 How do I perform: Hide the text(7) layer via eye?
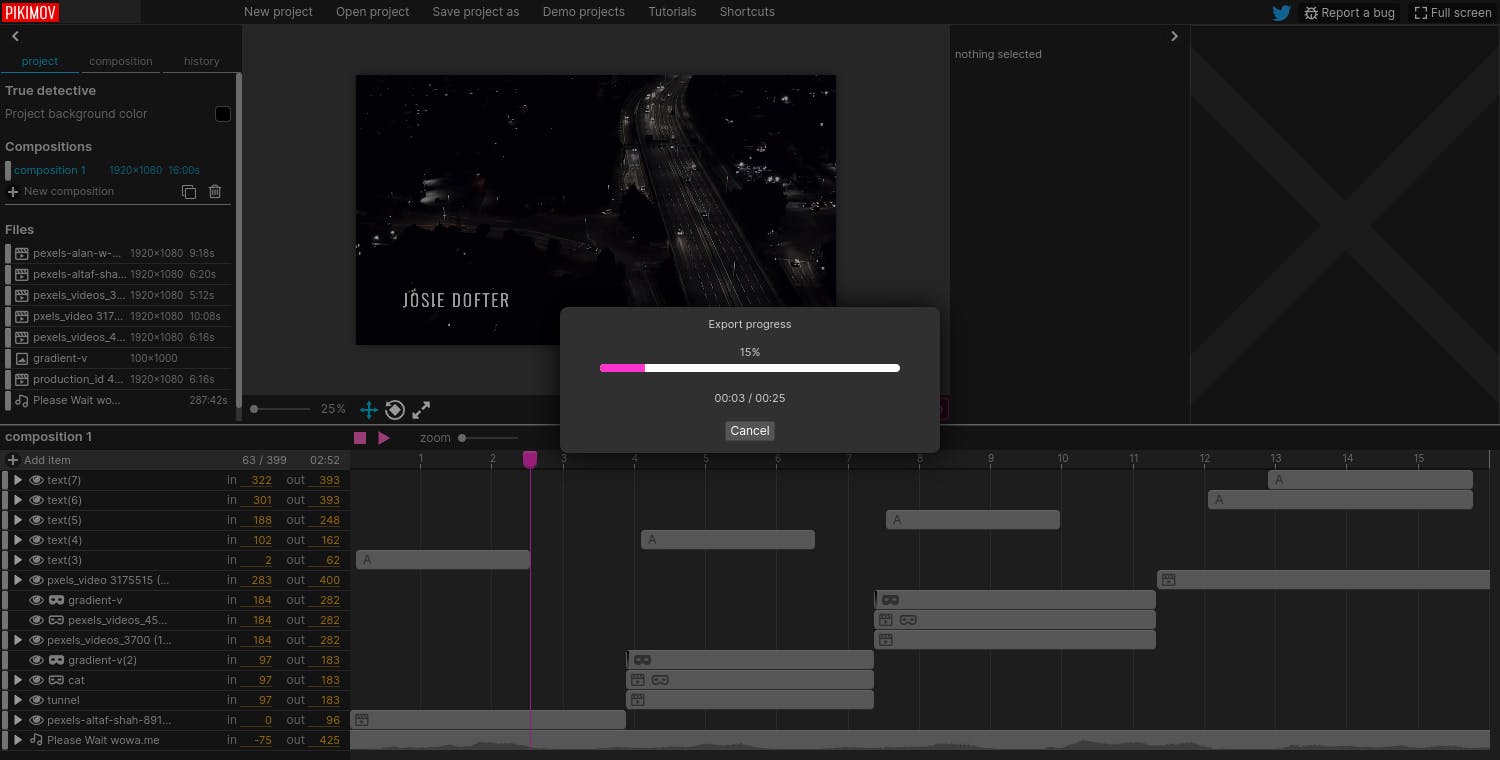[x=36, y=480]
